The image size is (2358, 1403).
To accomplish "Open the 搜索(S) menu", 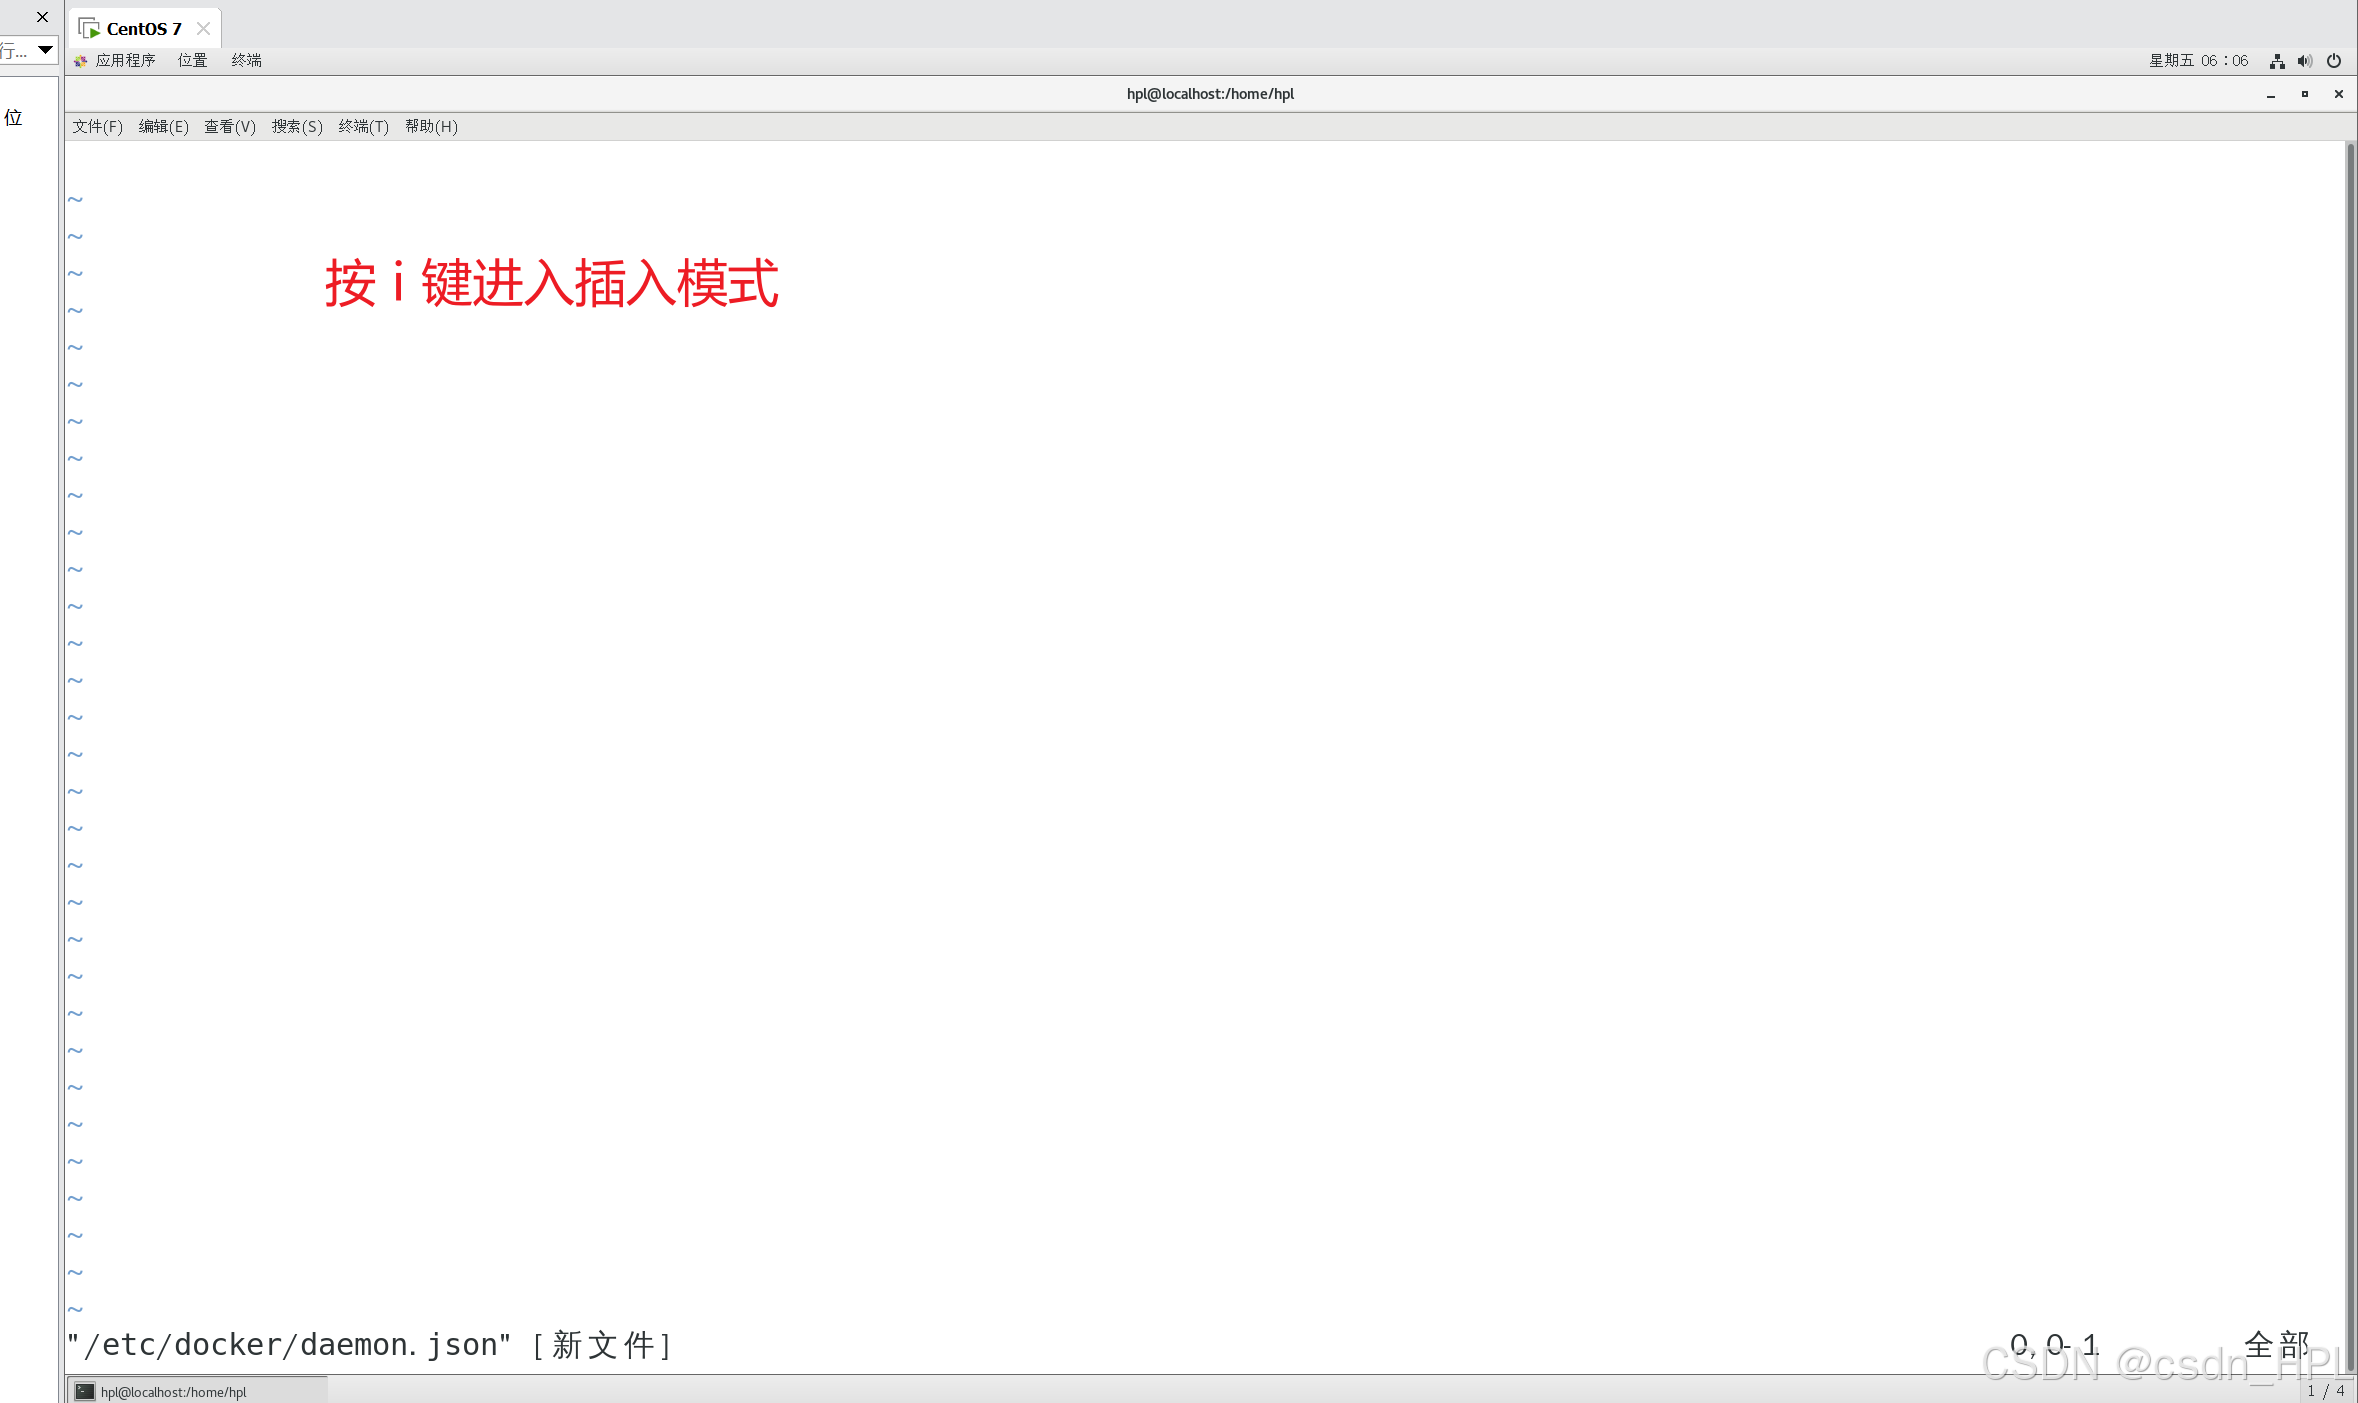I will point(297,126).
